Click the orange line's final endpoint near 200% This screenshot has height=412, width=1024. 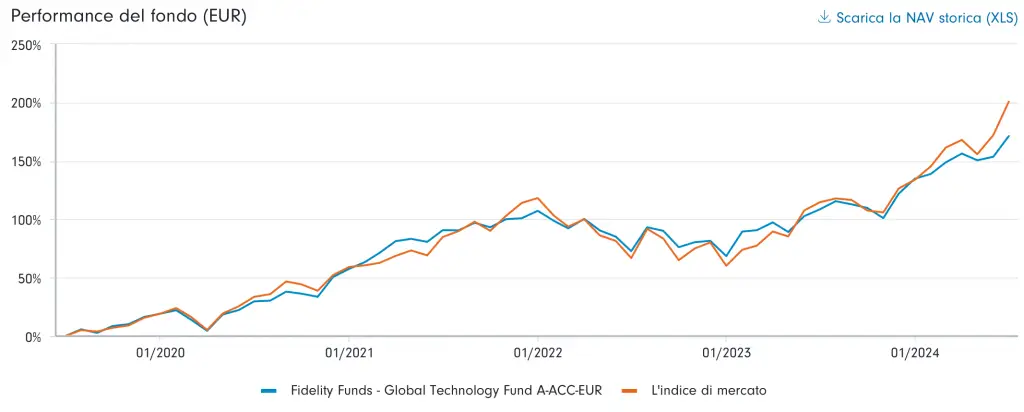[1008, 101]
